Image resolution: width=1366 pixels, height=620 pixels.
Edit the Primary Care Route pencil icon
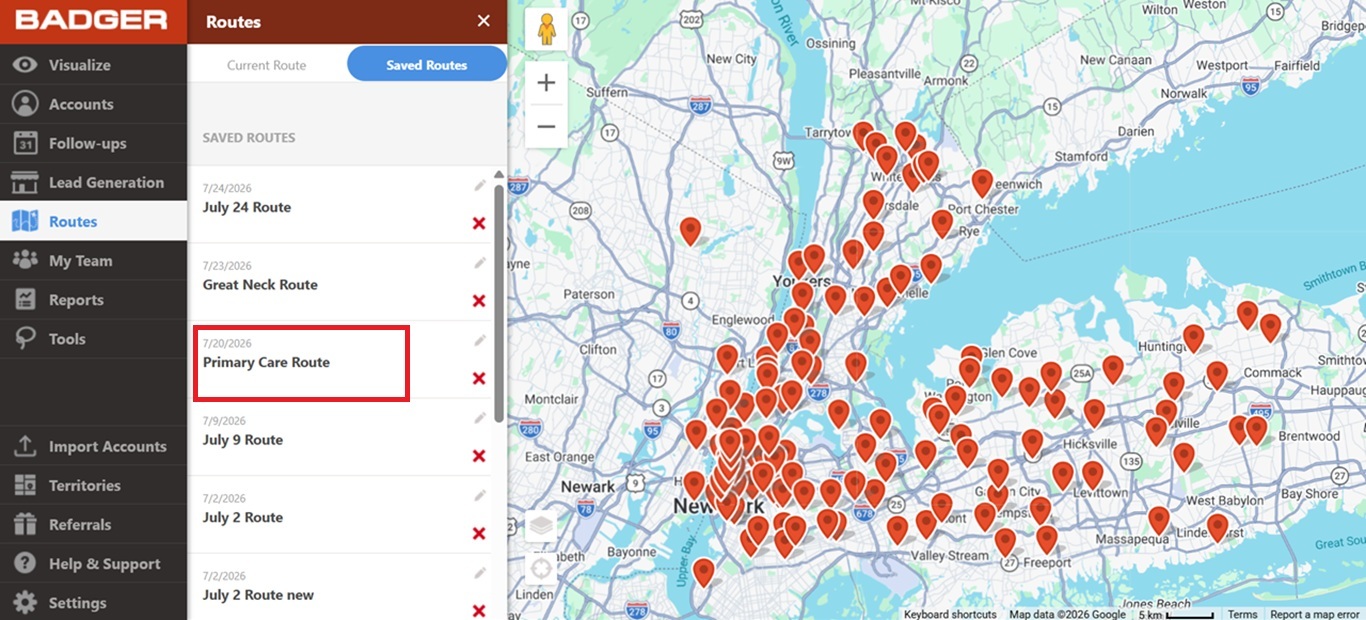(480, 340)
